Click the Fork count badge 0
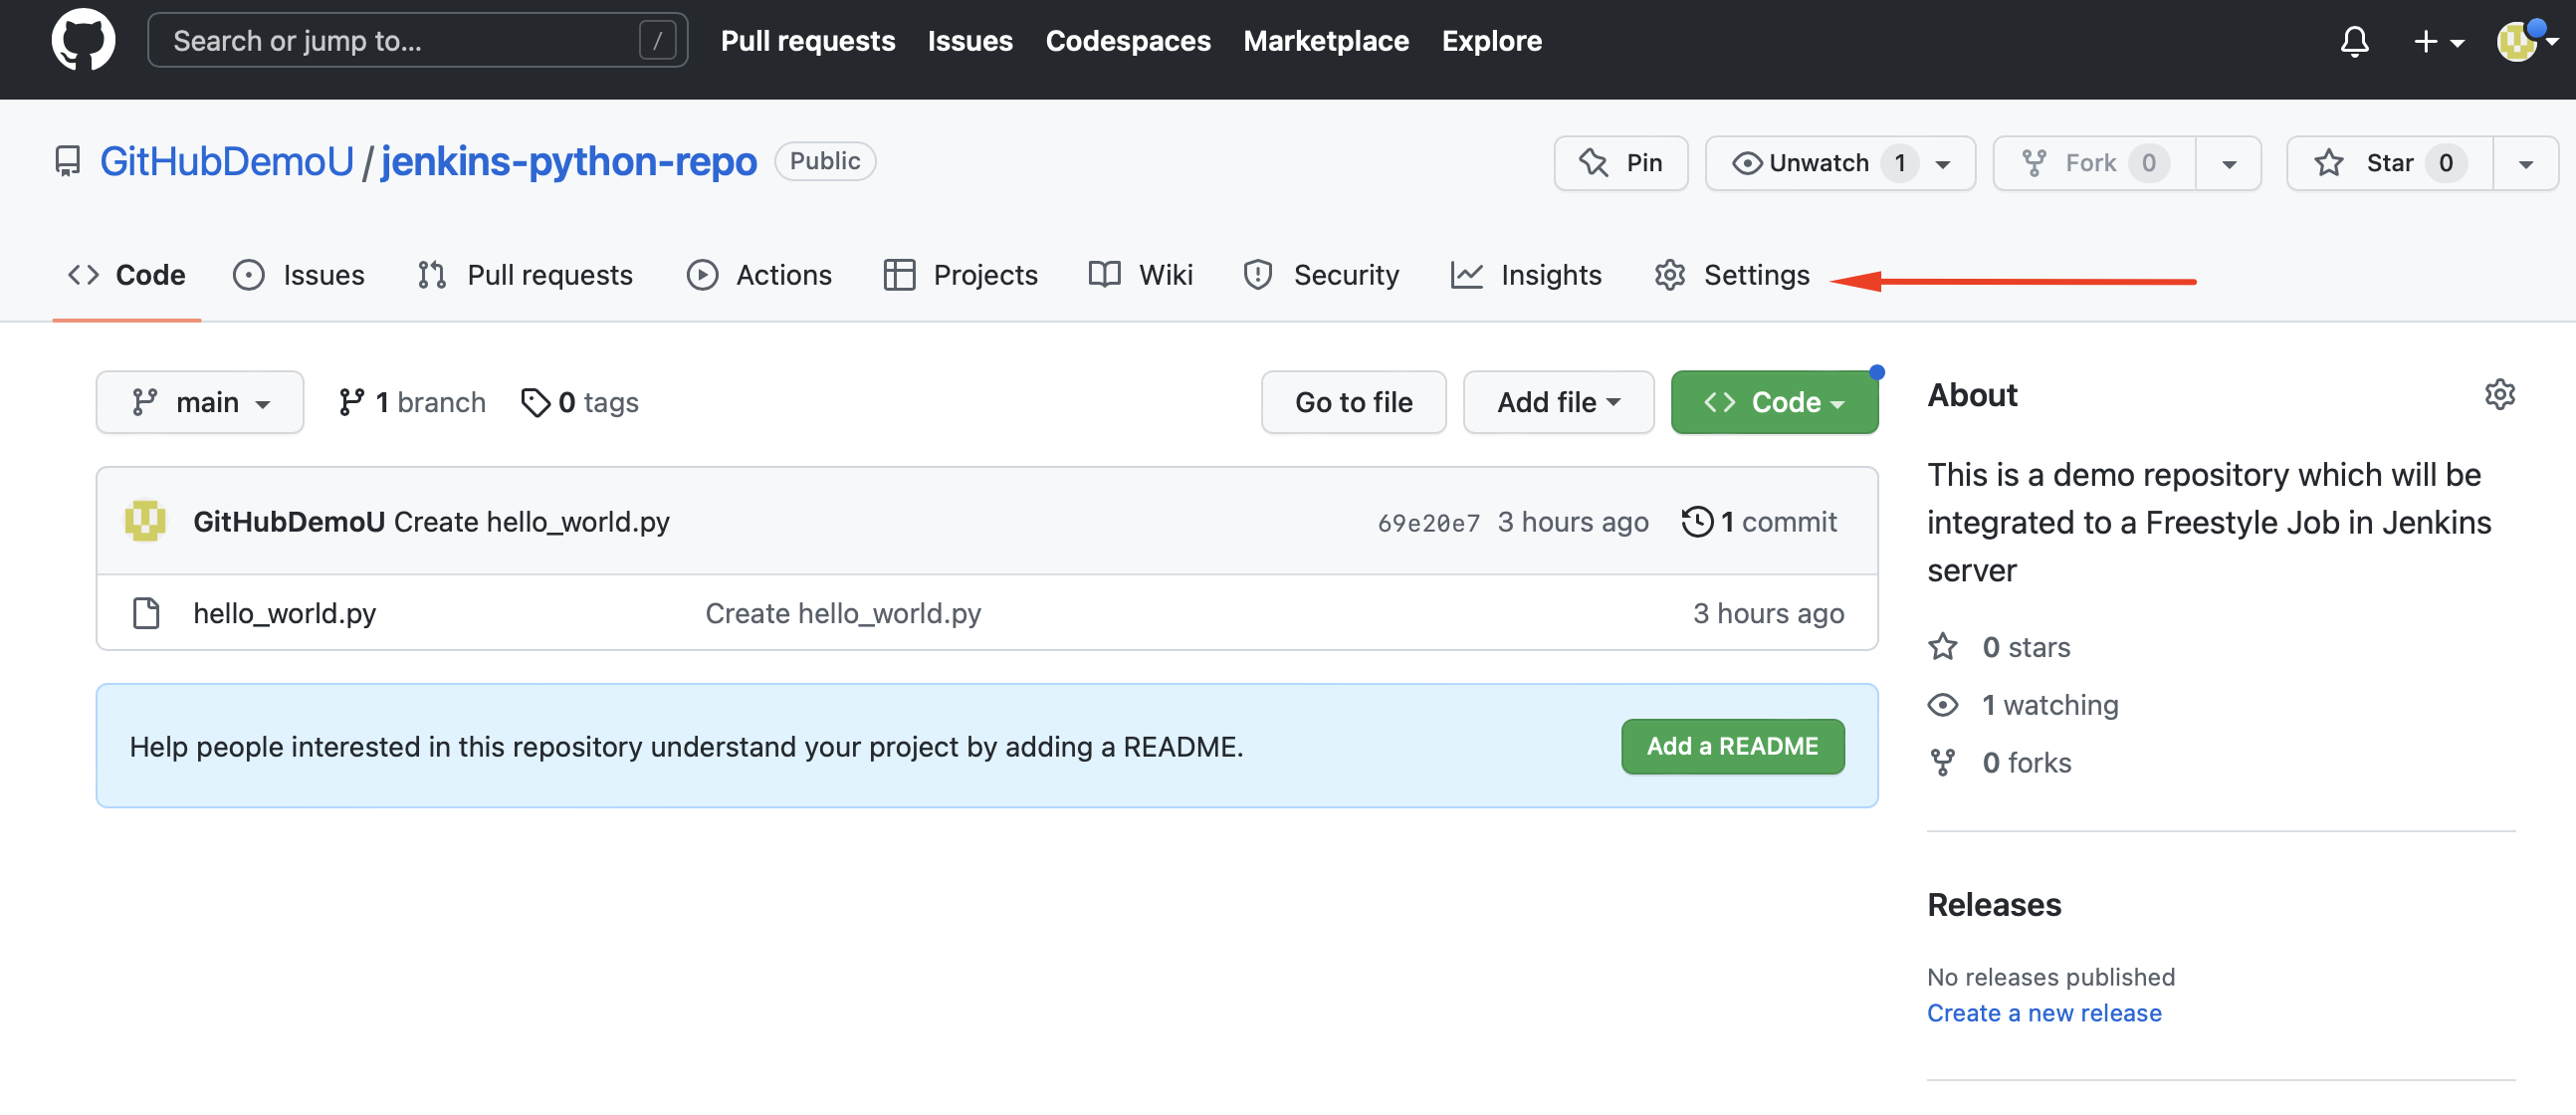This screenshot has height=1115, width=2576. tap(2148, 163)
